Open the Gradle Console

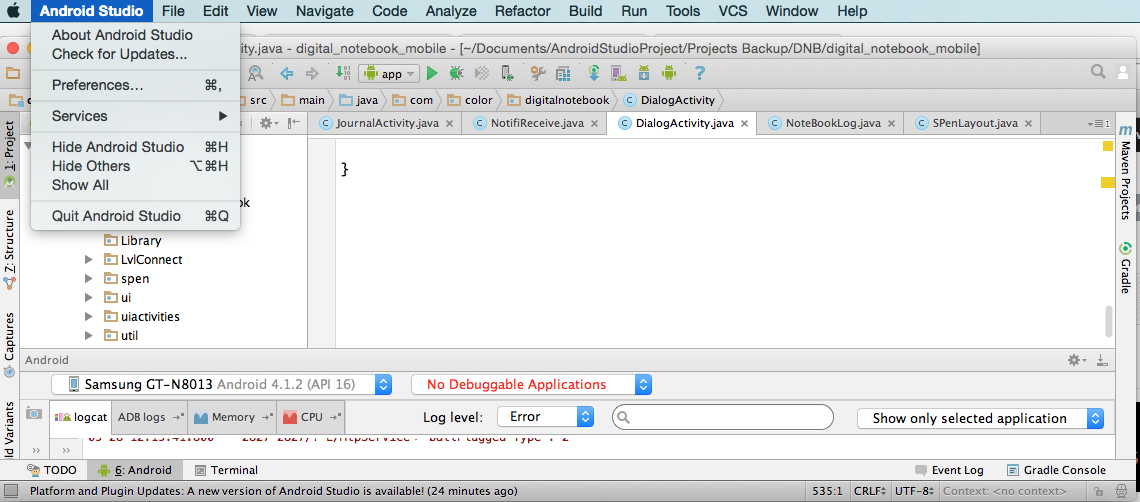[1056, 470]
